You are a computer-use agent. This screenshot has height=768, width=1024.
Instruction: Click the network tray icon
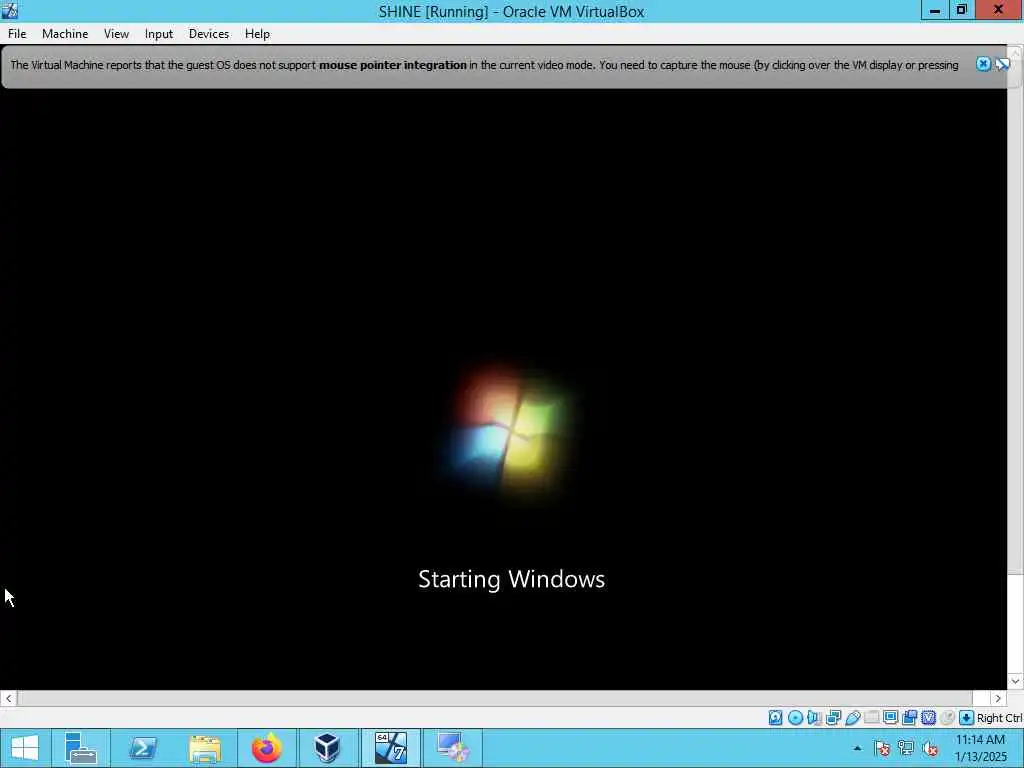(x=906, y=748)
